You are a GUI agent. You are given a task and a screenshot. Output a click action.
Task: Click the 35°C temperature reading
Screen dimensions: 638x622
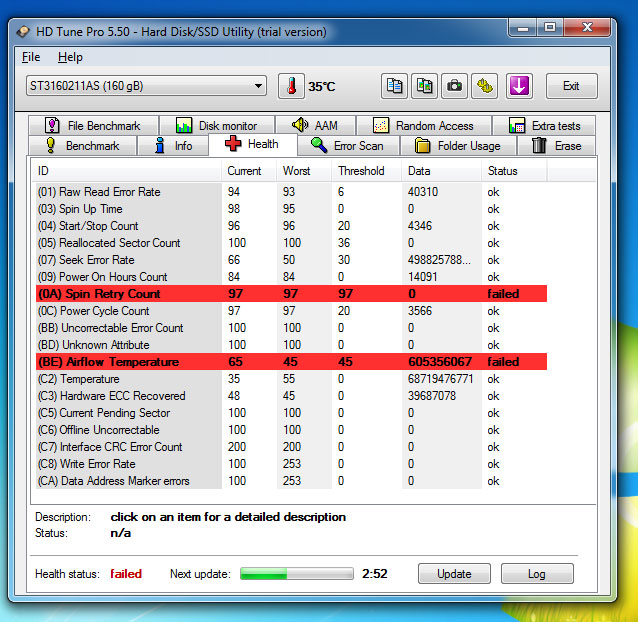(x=321, y=87)
